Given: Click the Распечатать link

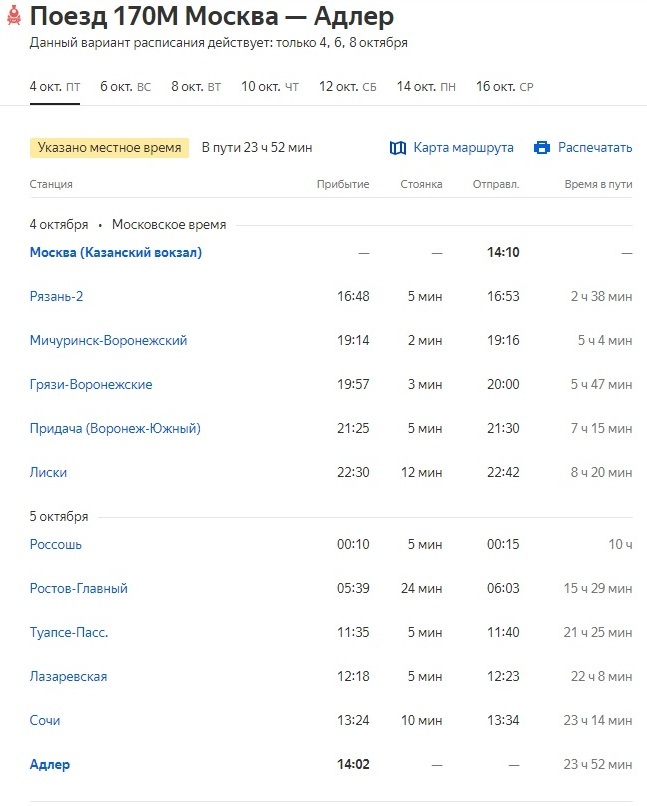Looking at the screenshot, I should (x=595, y=148).
